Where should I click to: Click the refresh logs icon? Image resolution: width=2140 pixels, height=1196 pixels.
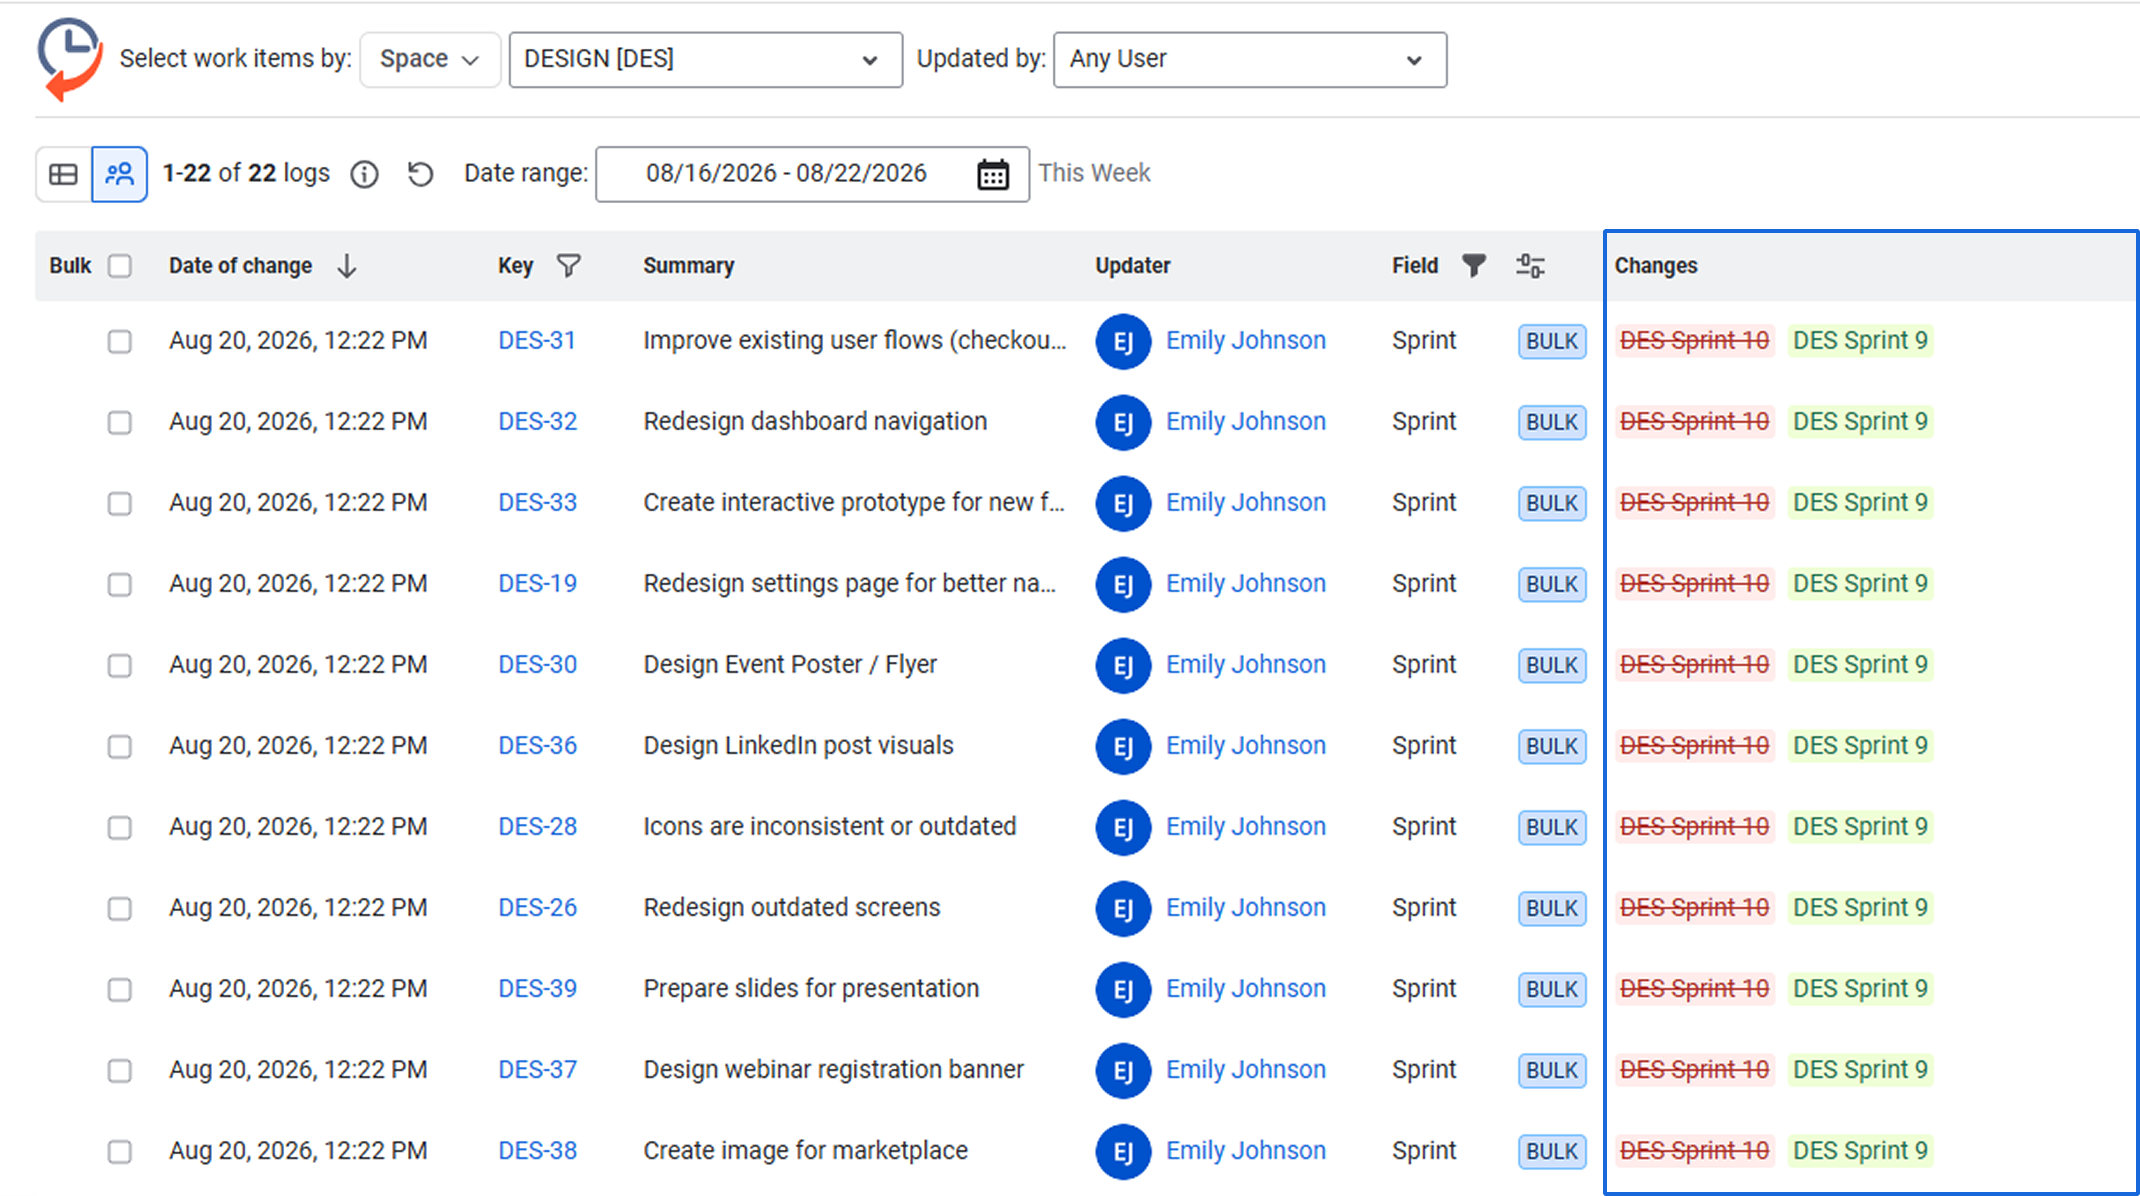click(420, 174)
